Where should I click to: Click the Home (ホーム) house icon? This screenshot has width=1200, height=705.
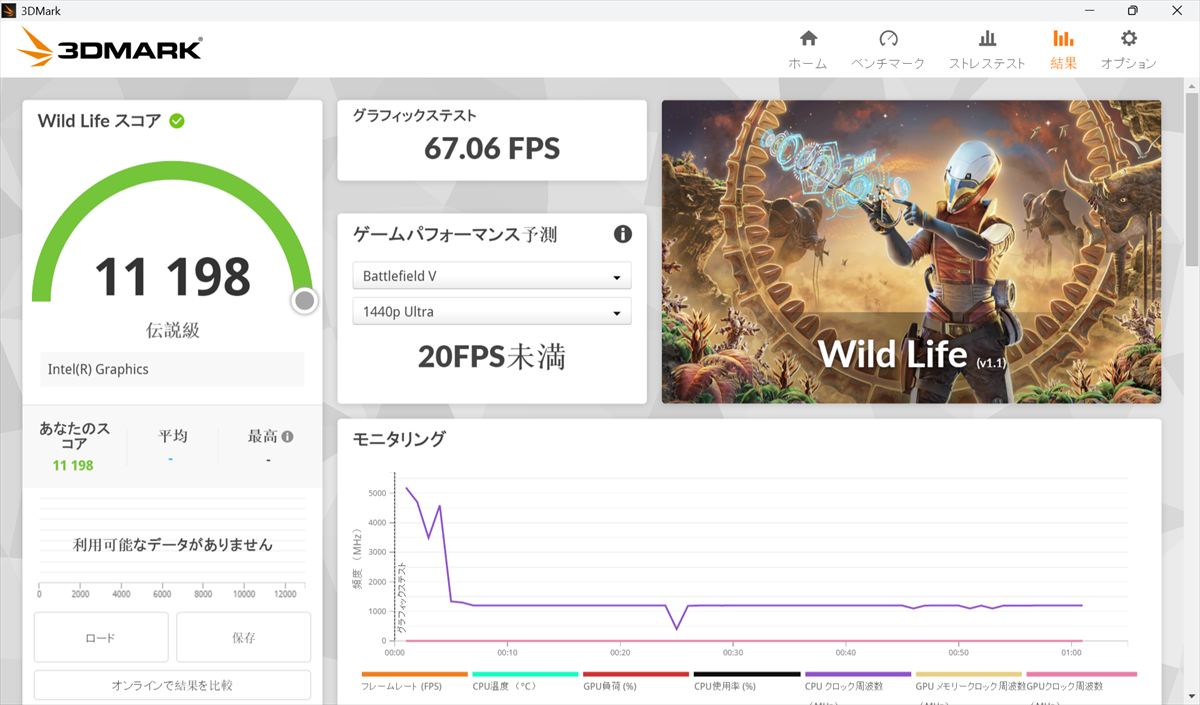[x=808, y=40]
